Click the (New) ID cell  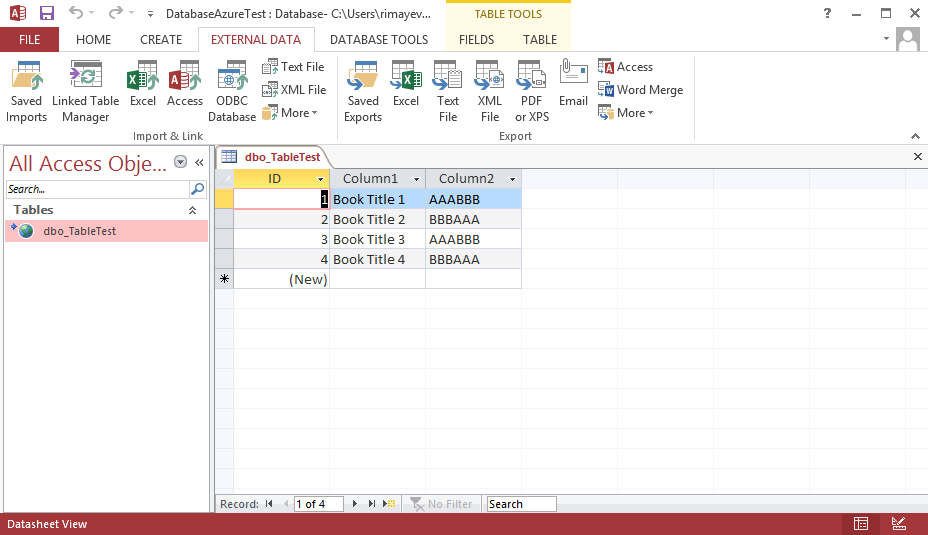282,279
